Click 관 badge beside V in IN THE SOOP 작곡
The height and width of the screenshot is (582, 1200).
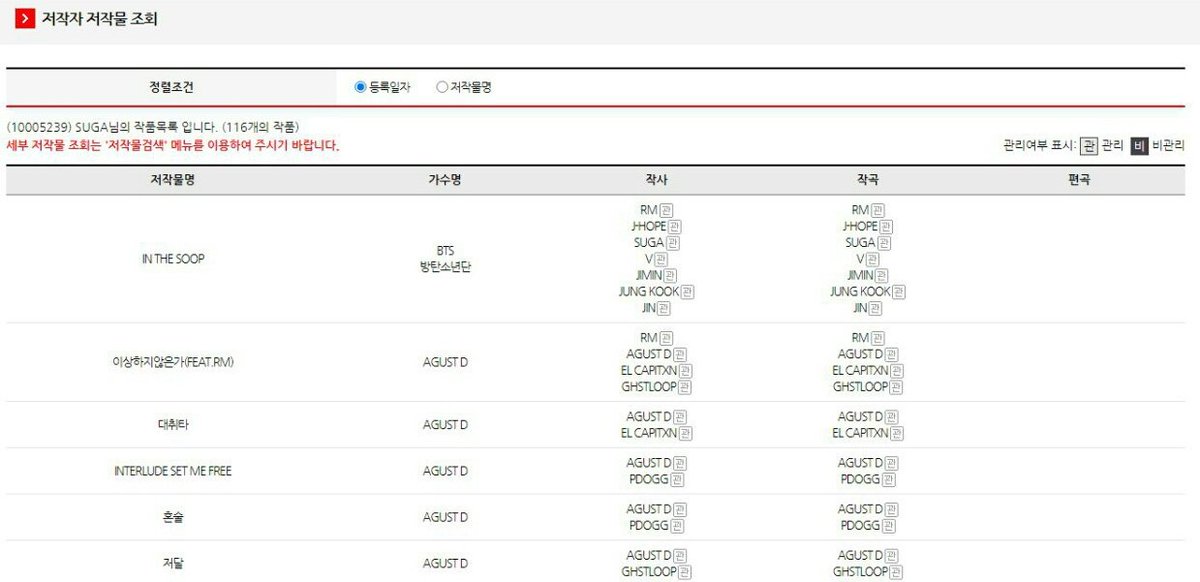[871, 259]
